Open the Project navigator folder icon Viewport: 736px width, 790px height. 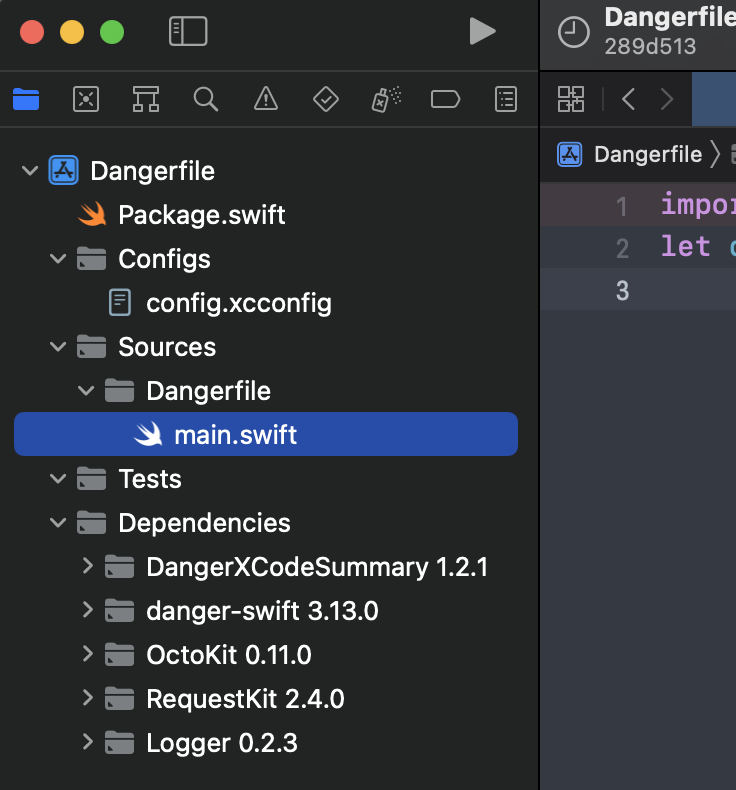[26, 99]
